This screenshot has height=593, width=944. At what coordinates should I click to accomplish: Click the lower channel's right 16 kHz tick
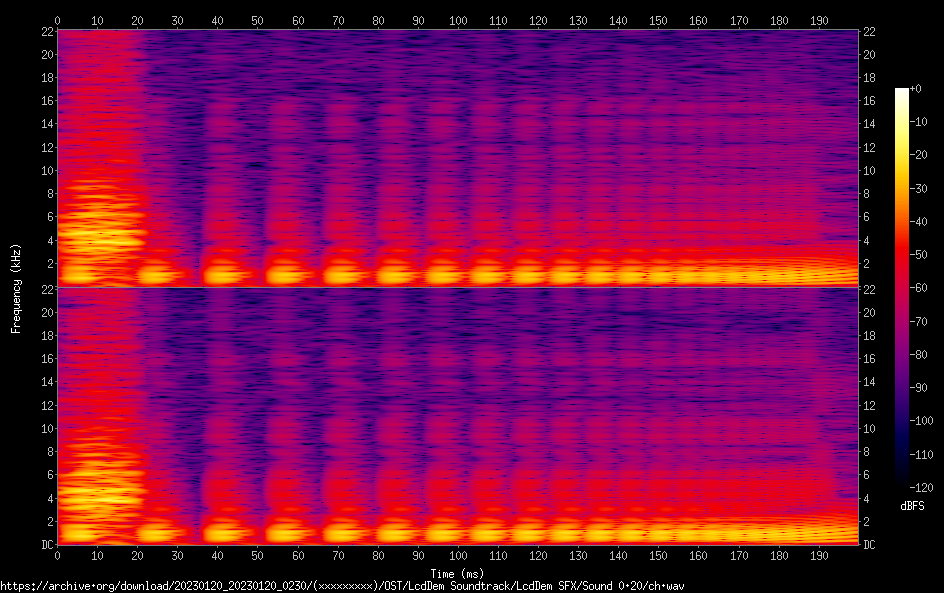coord(869,359)
